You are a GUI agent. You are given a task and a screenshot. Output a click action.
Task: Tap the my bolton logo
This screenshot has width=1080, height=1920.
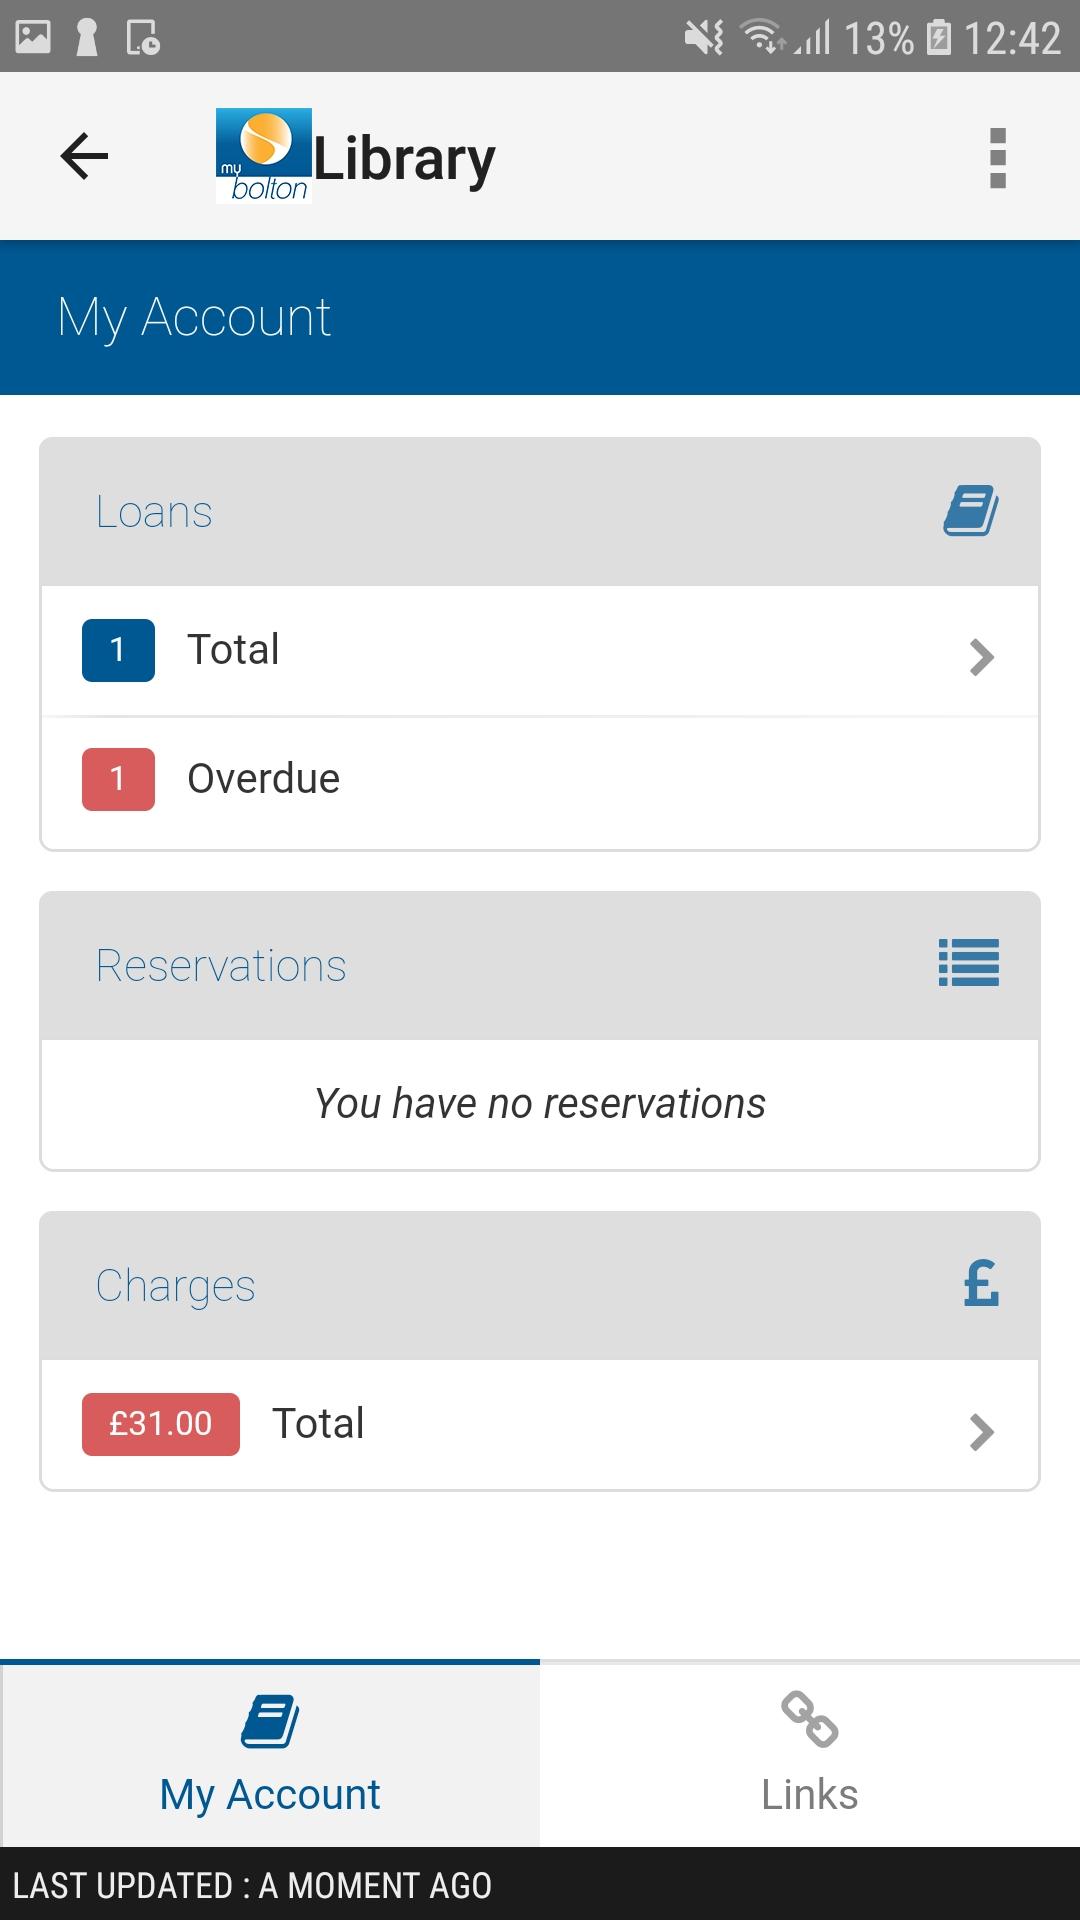click(264, 156)
